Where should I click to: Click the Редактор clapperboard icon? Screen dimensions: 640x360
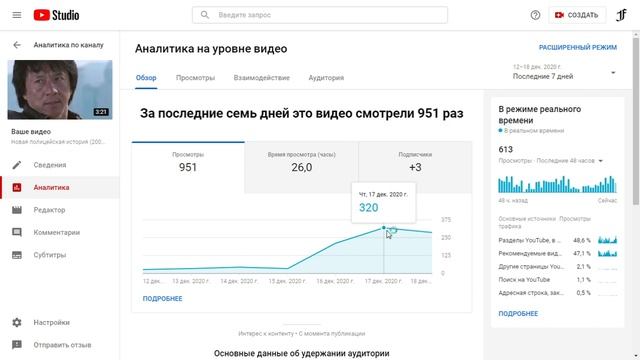point(17,210)
